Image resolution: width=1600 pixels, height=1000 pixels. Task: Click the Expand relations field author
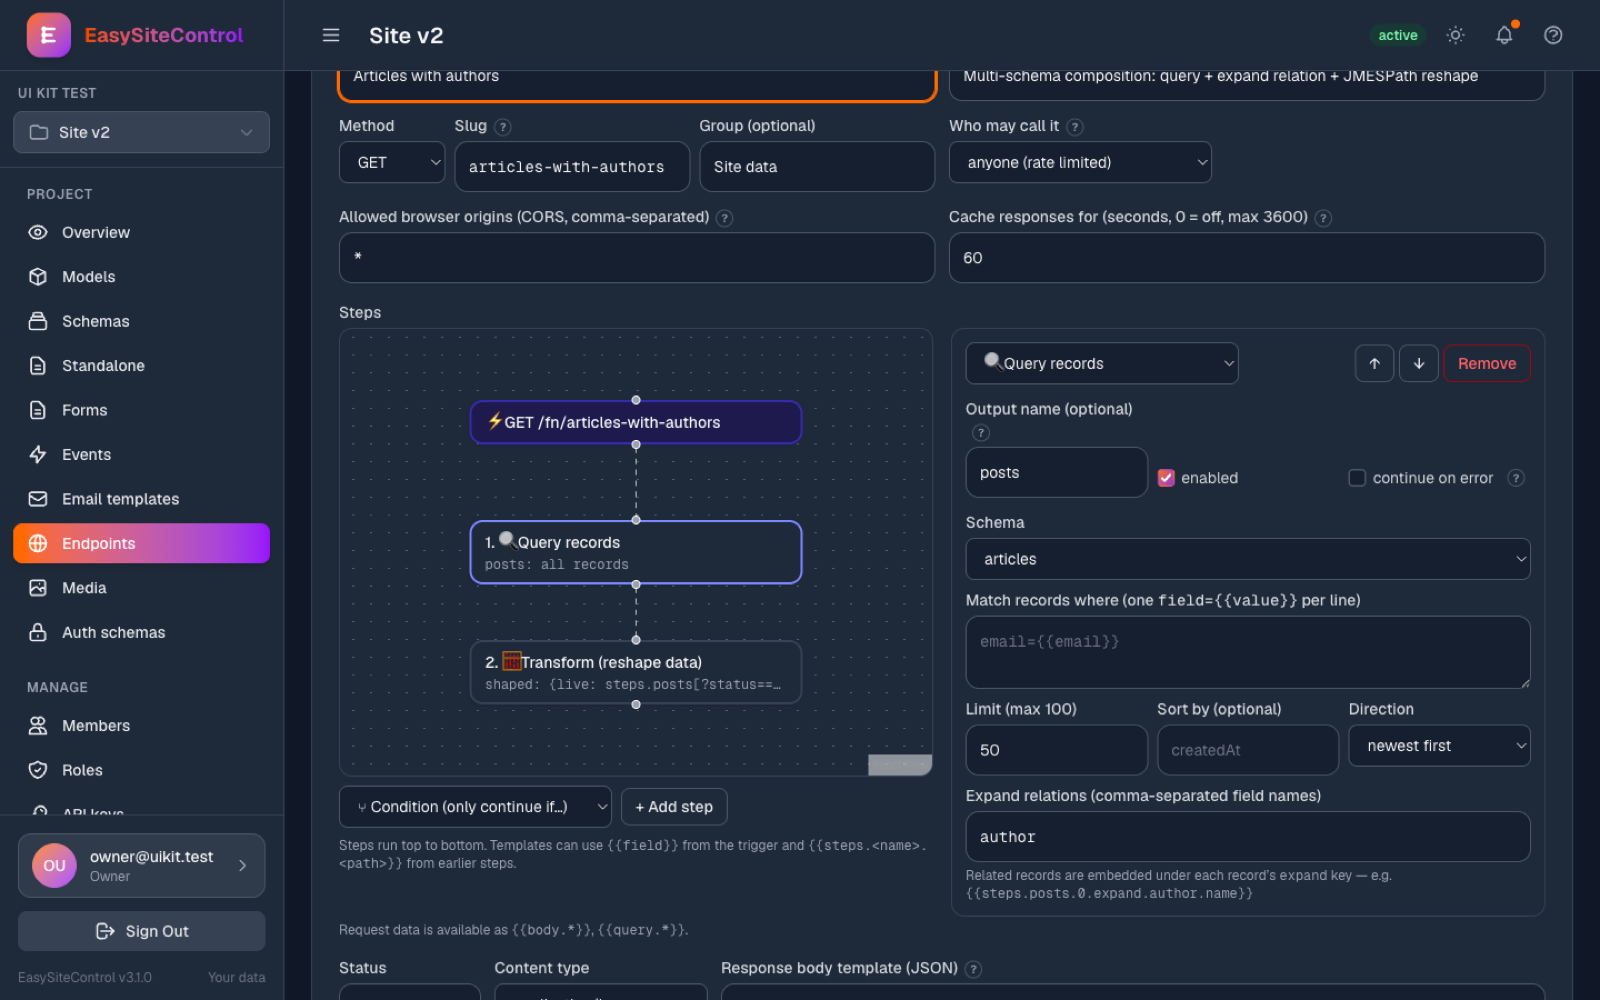(x=1248, y=837)
